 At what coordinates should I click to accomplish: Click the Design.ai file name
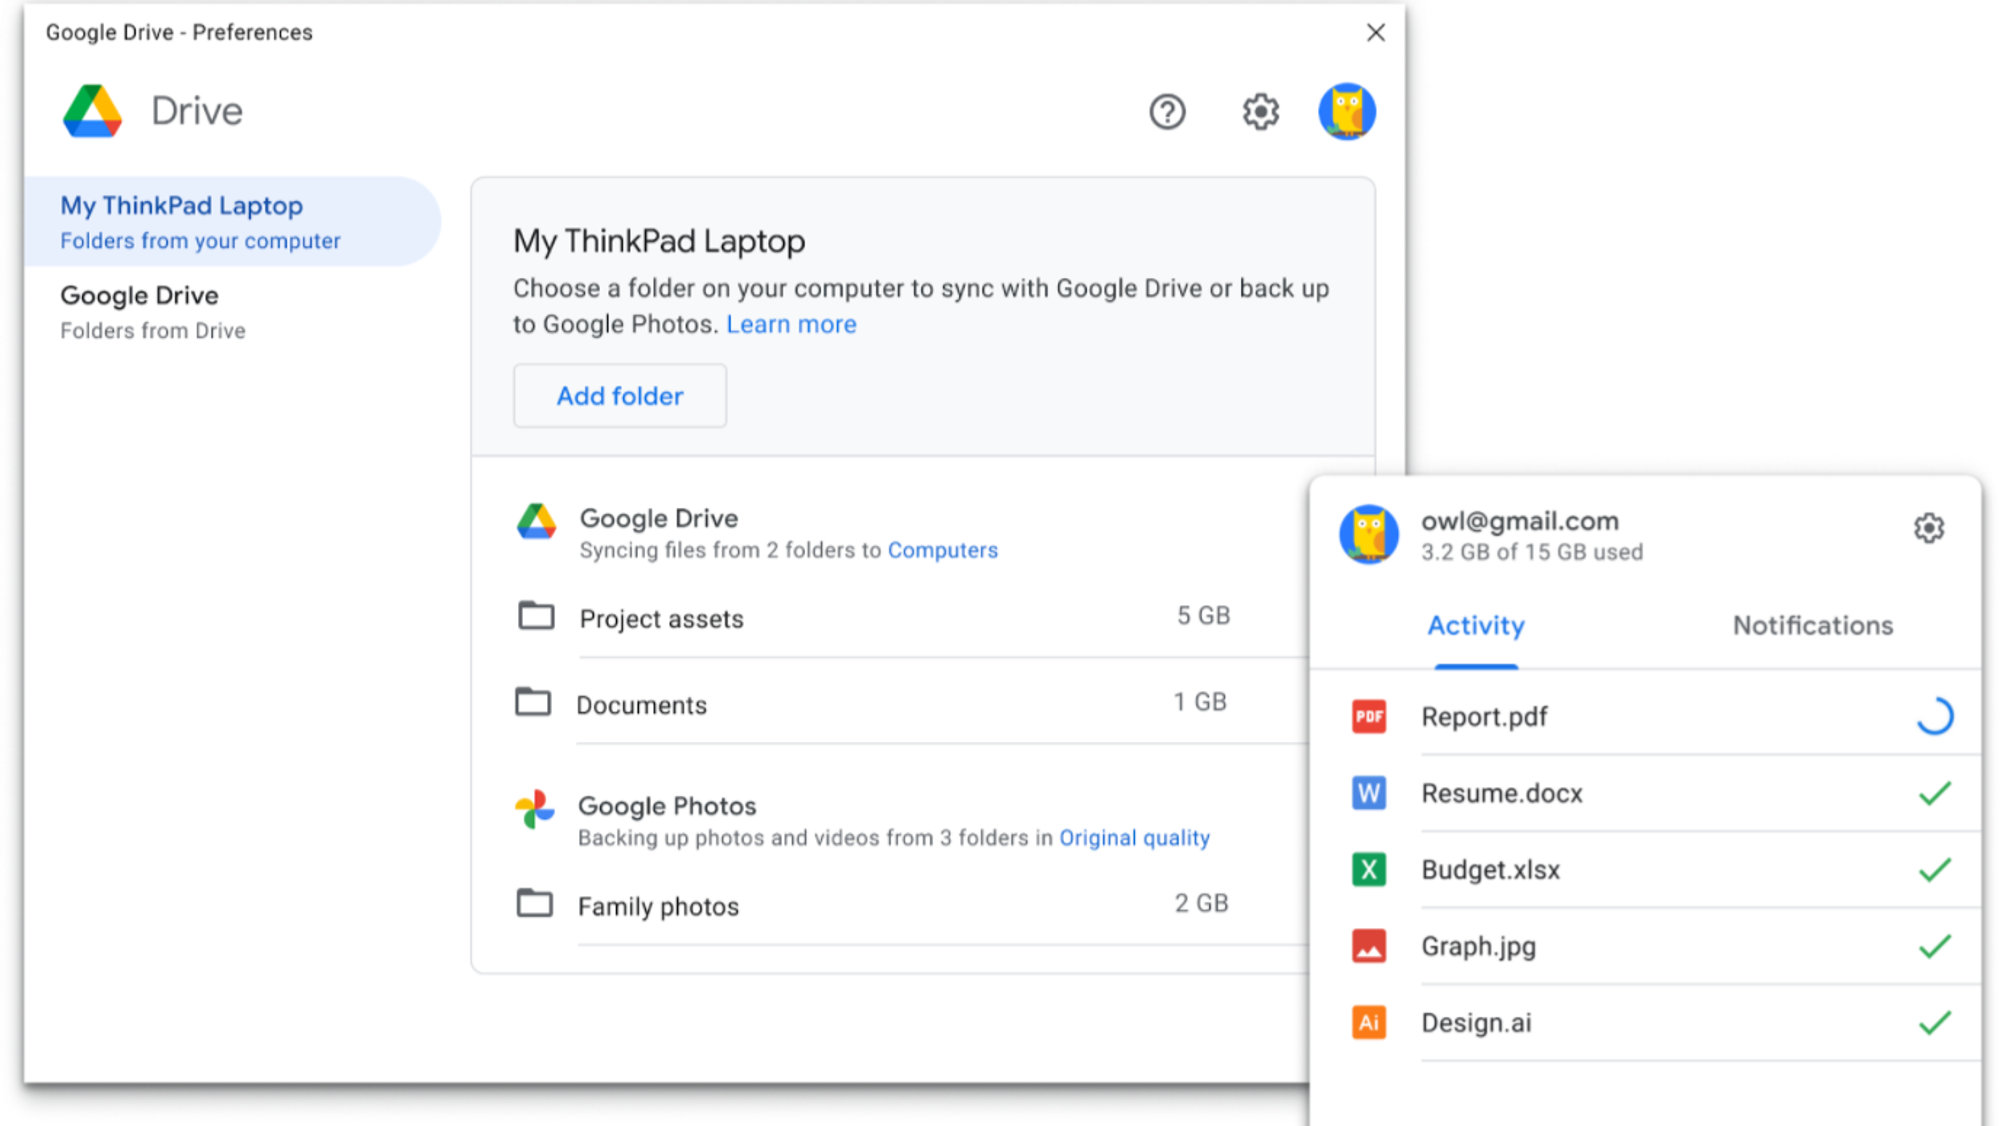click(x=1476, y=1023)
